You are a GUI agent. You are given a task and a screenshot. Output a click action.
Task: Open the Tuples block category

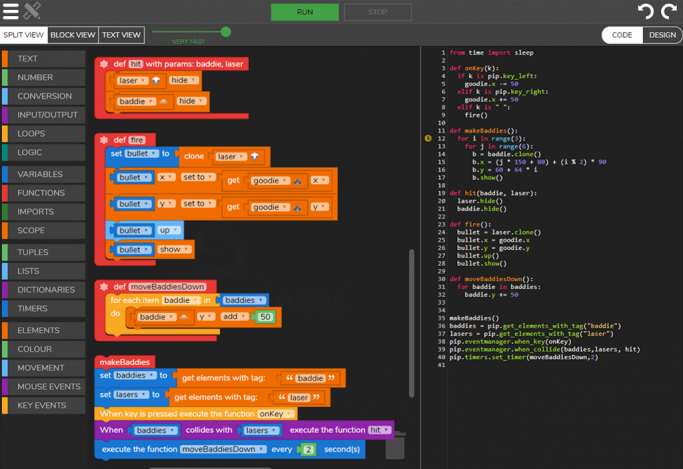[x=44, y=252]
